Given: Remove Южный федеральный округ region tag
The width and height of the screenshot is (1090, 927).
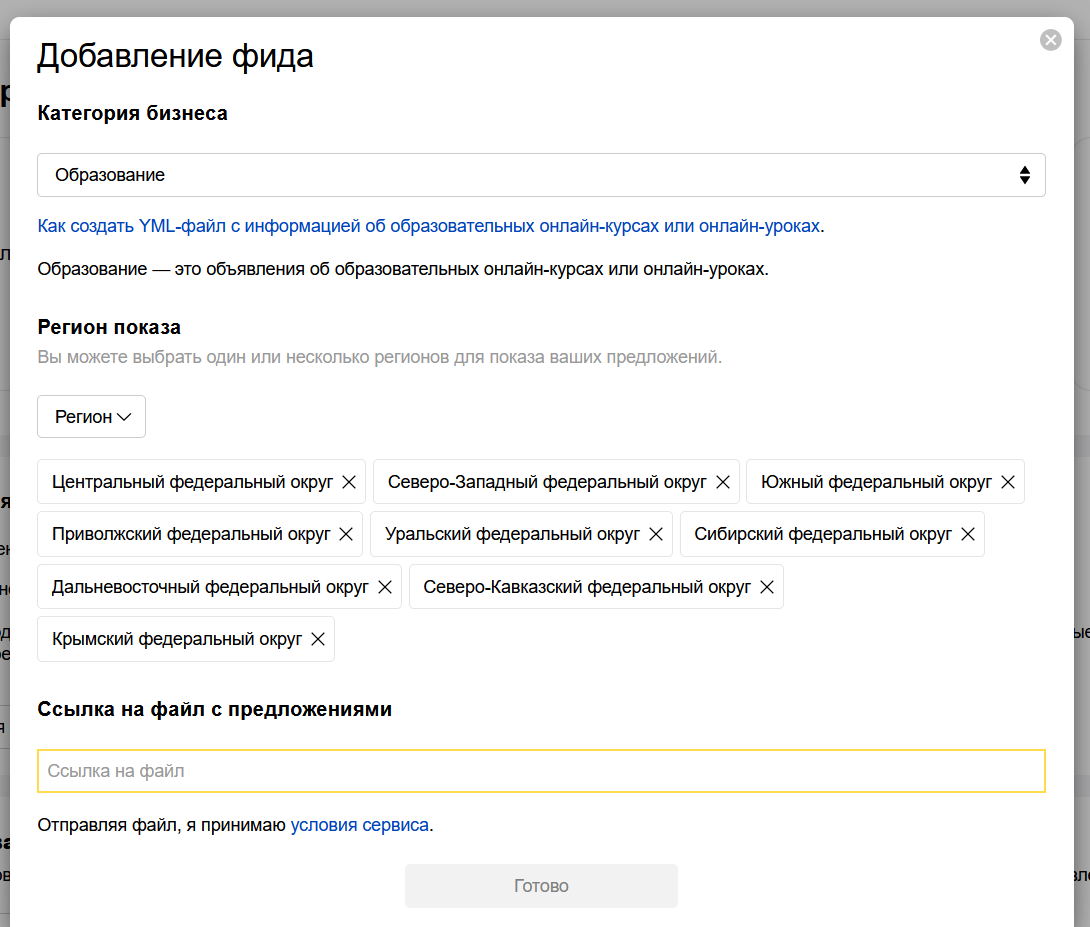Looking at the screenshot, I should click(1008, 482).
